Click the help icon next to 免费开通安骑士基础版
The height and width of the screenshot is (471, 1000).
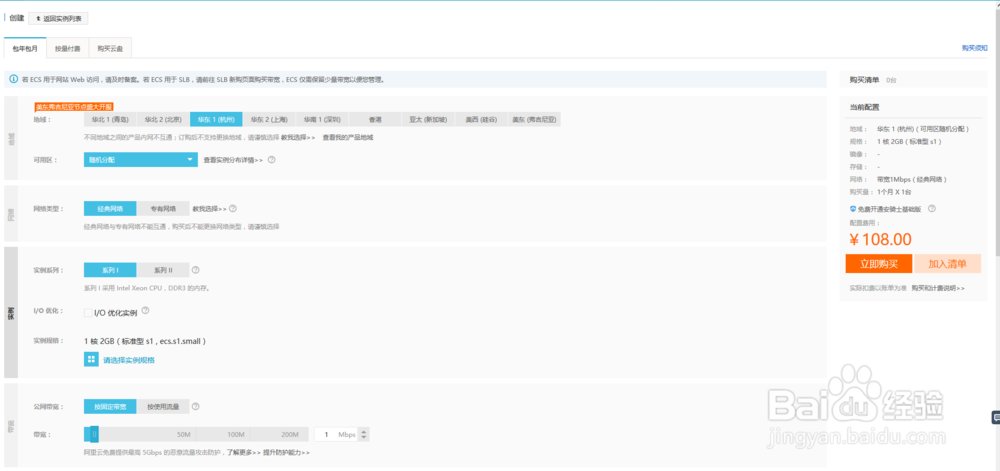932,208
